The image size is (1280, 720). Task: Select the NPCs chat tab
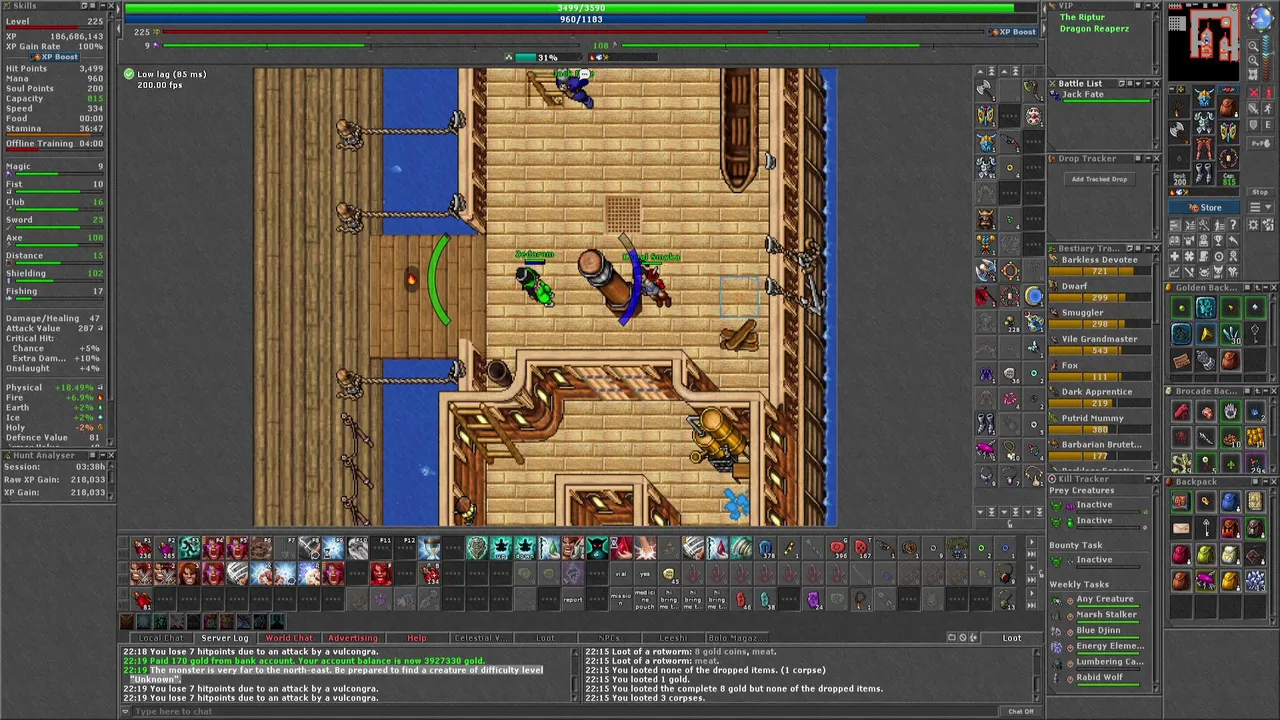(608, 638)
